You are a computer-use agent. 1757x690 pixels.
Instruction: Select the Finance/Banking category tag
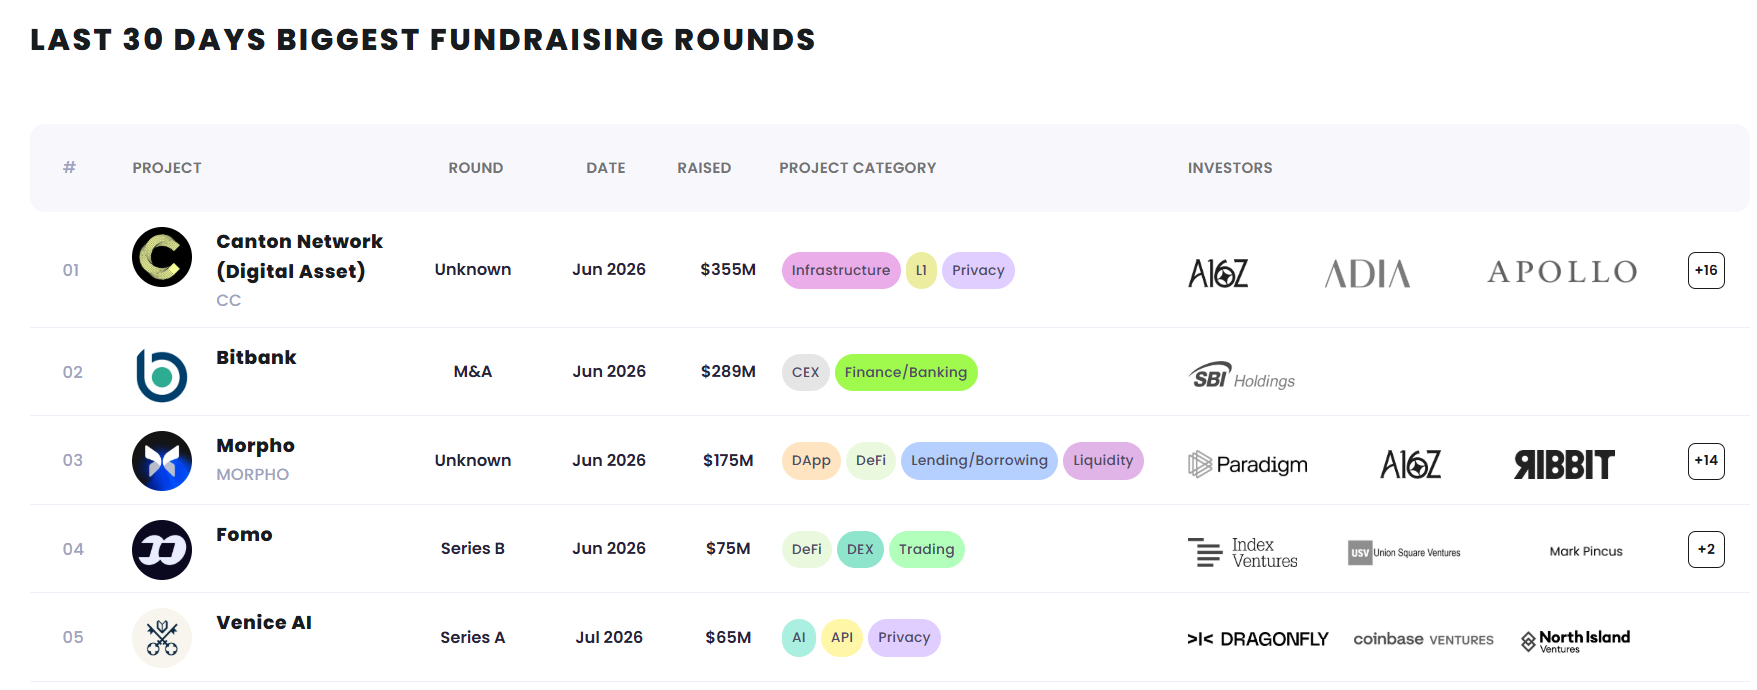(906, 372)
